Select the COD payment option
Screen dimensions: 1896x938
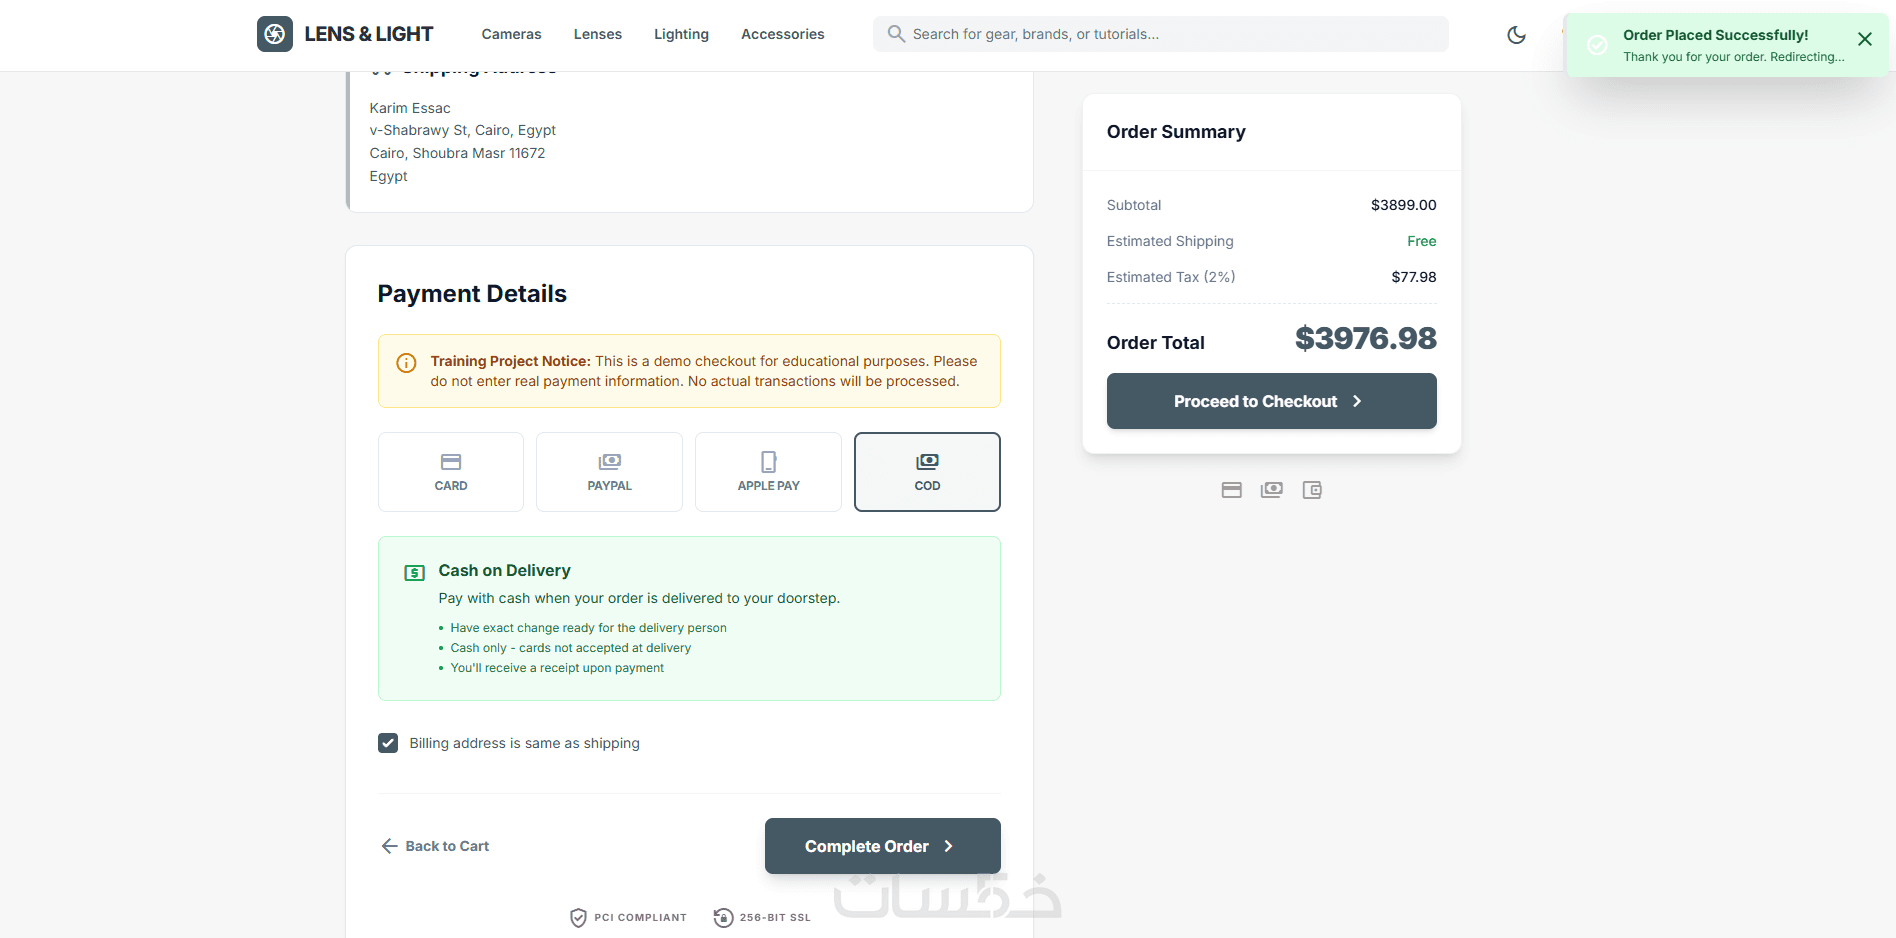click(927, 472)
